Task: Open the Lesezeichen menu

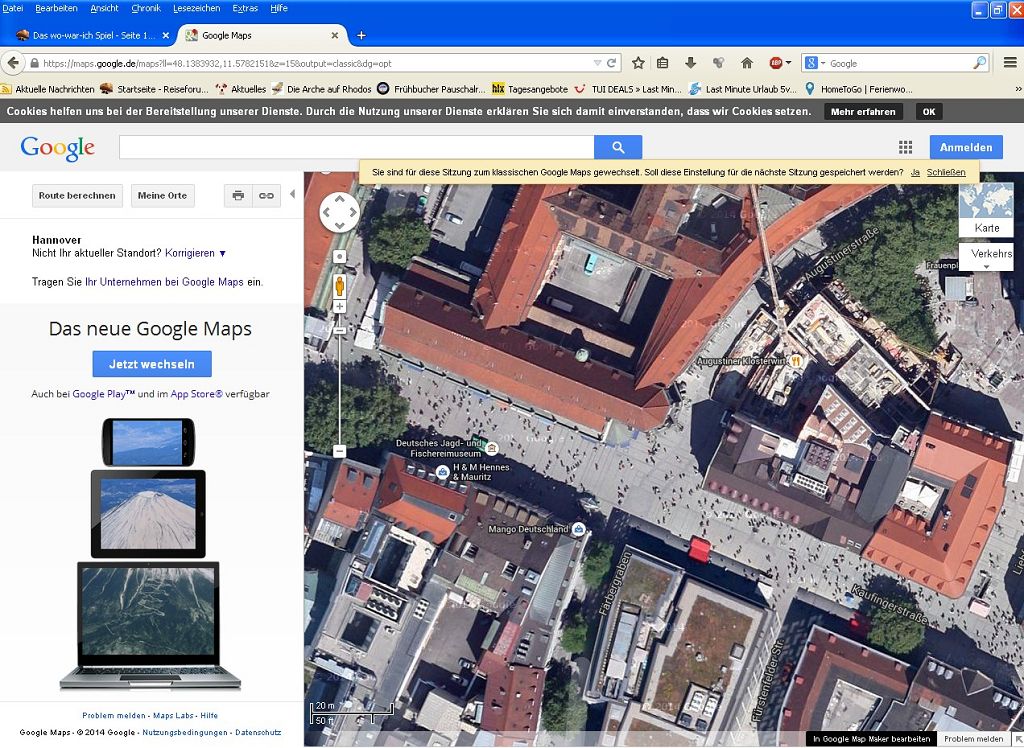Action: [195, 8]
